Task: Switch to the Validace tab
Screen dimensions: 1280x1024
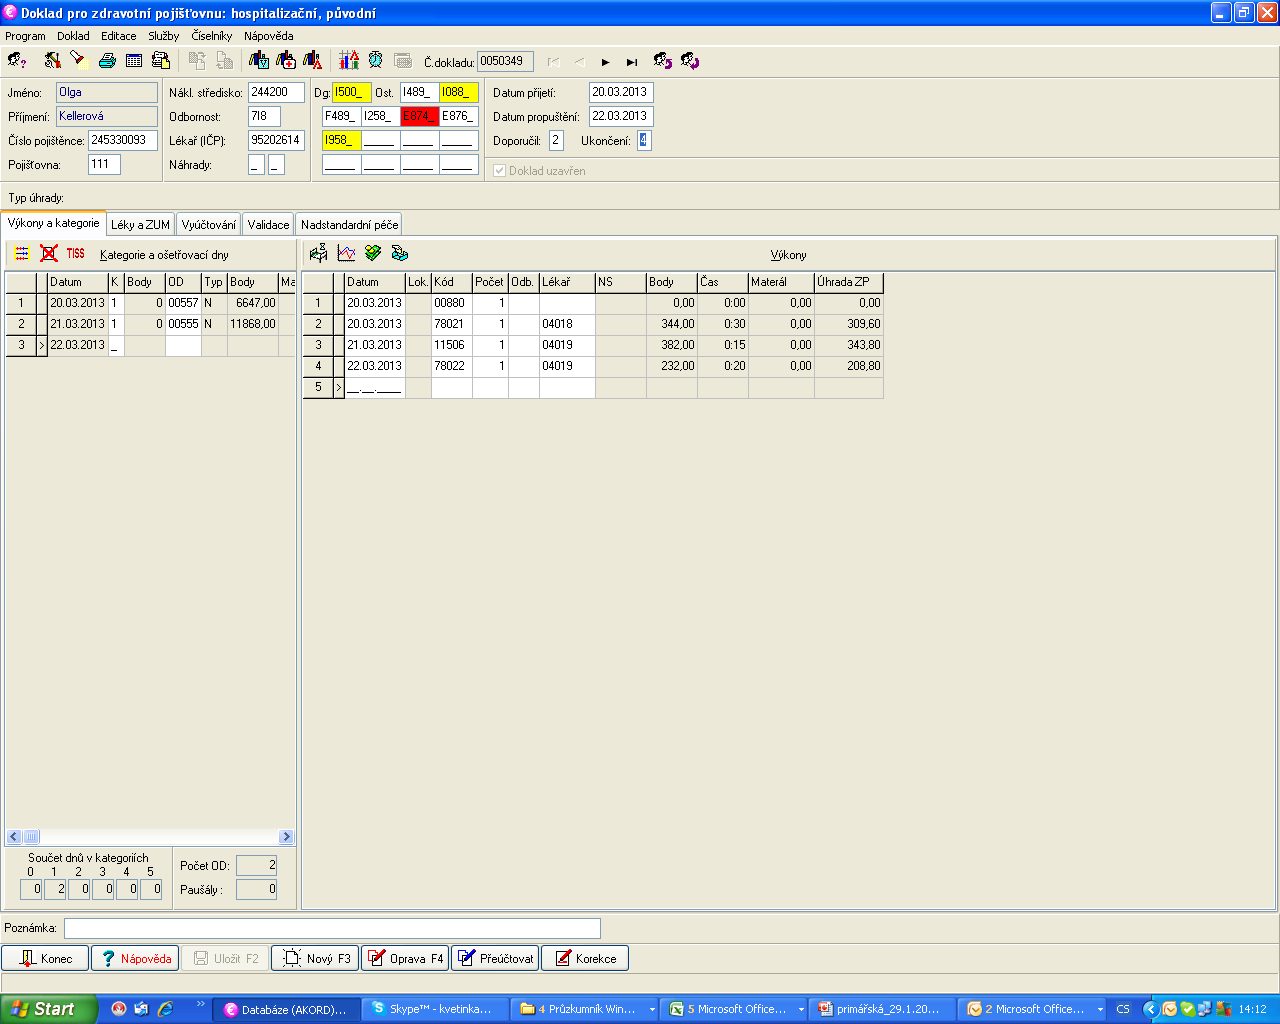Action: click(x=268, y=225)
